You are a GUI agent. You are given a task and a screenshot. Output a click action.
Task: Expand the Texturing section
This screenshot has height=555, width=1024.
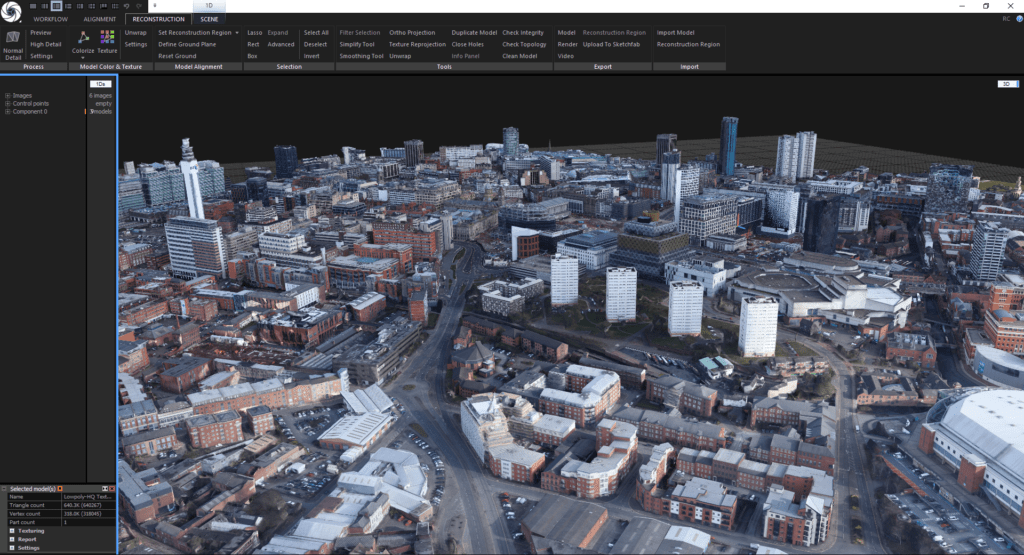[x=12, y=531]
